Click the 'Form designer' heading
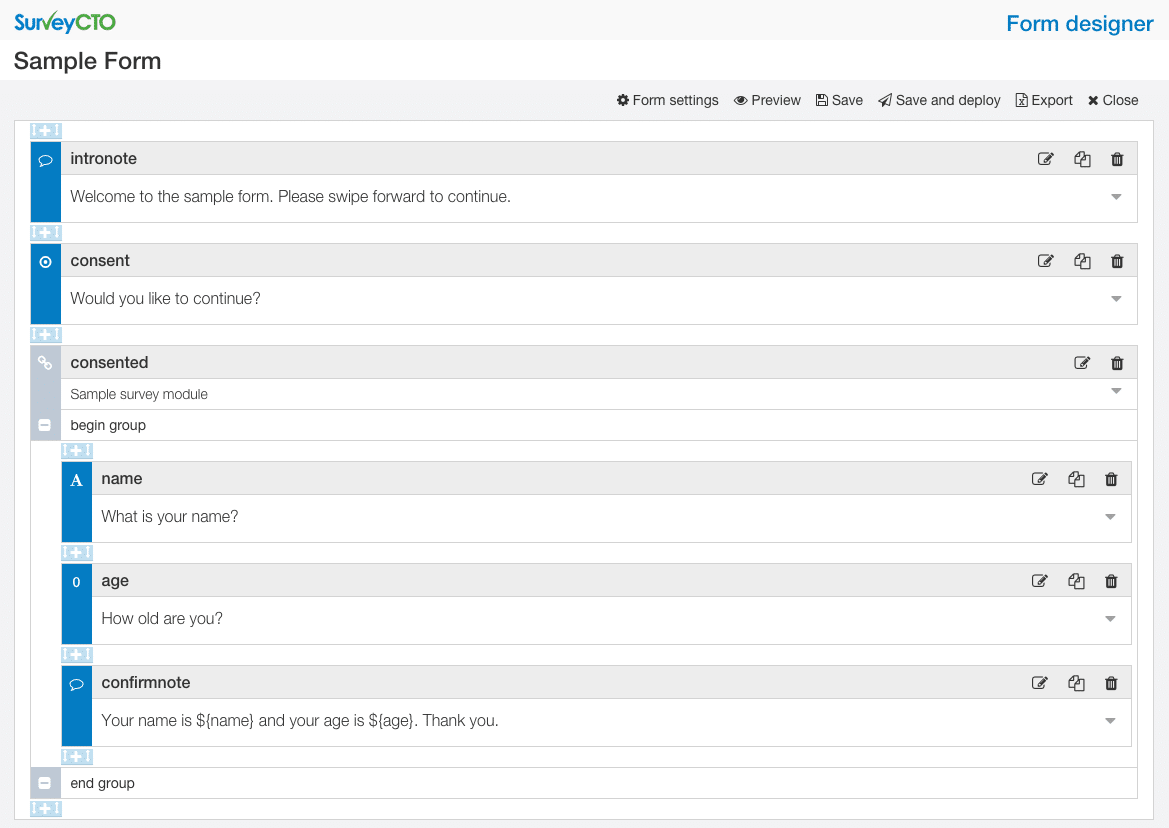 (1080, 24)
